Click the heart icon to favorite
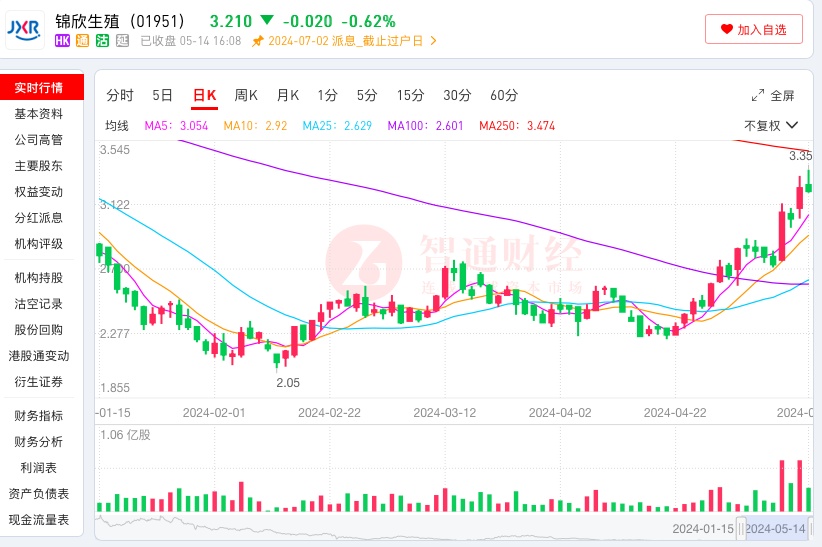This screenshot has height=547, width=822. 726,30
